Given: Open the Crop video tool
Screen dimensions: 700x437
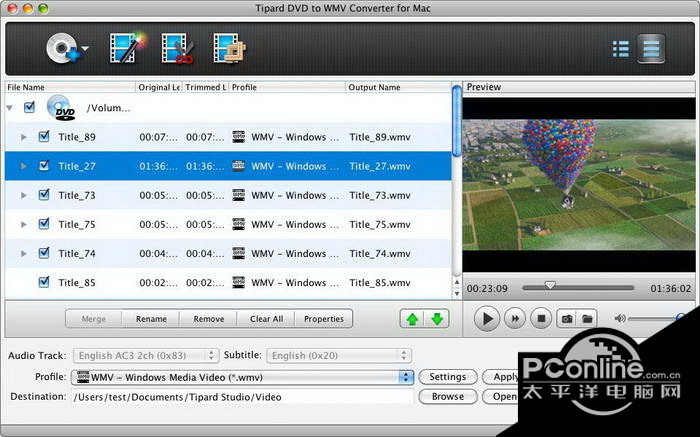Looking at the screenshot, I should [x=229, y=48].
